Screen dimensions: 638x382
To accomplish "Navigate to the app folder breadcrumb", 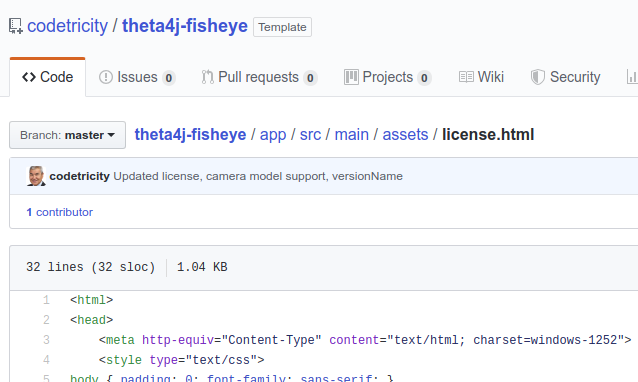I will point(273,135).
